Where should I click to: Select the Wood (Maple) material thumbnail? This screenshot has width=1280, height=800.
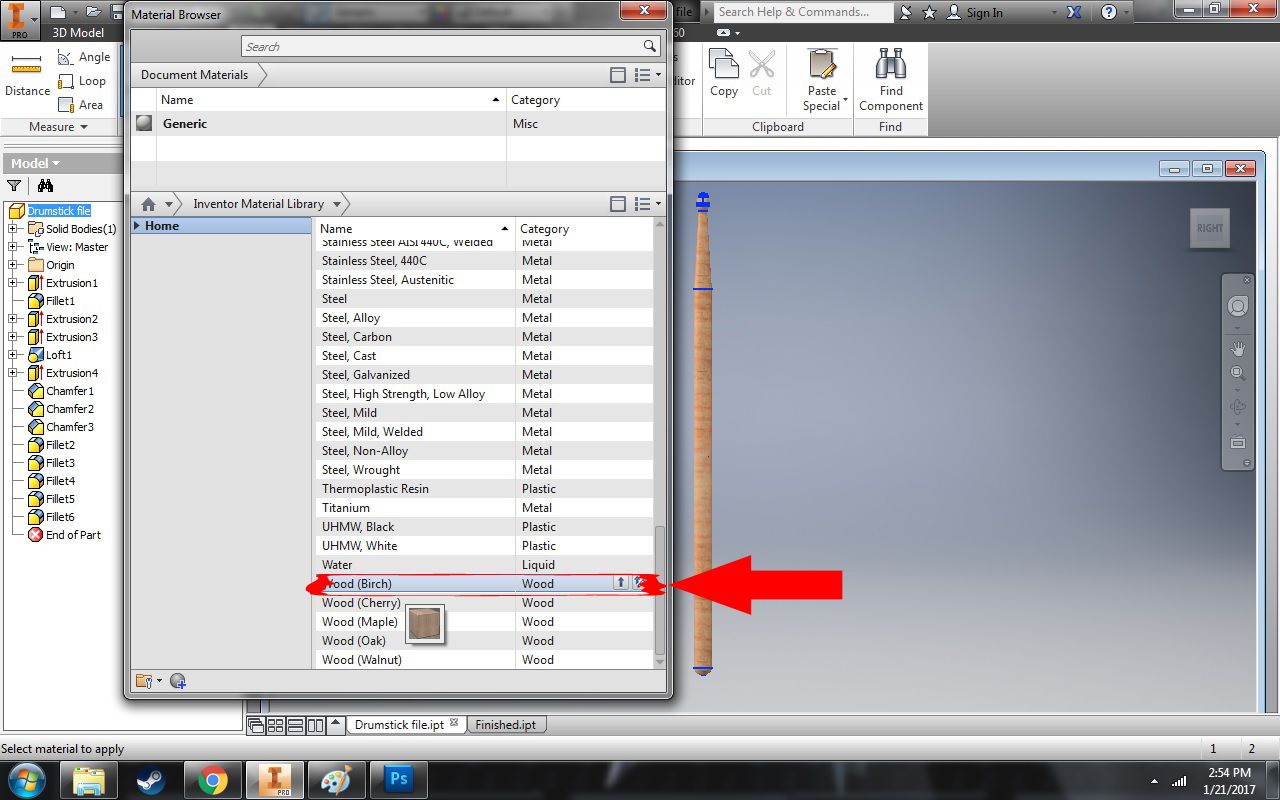pos(424,623)
